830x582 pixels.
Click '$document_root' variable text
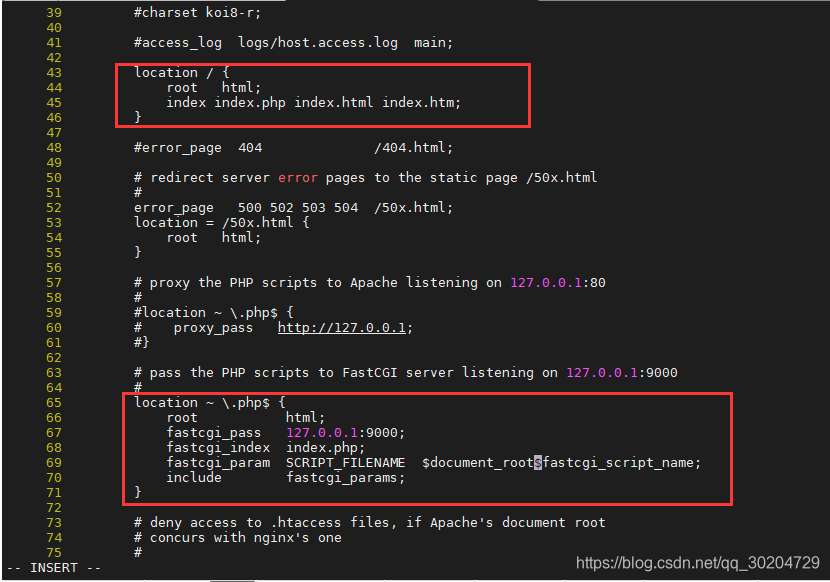pyautogui.click(x=477, y=463)
